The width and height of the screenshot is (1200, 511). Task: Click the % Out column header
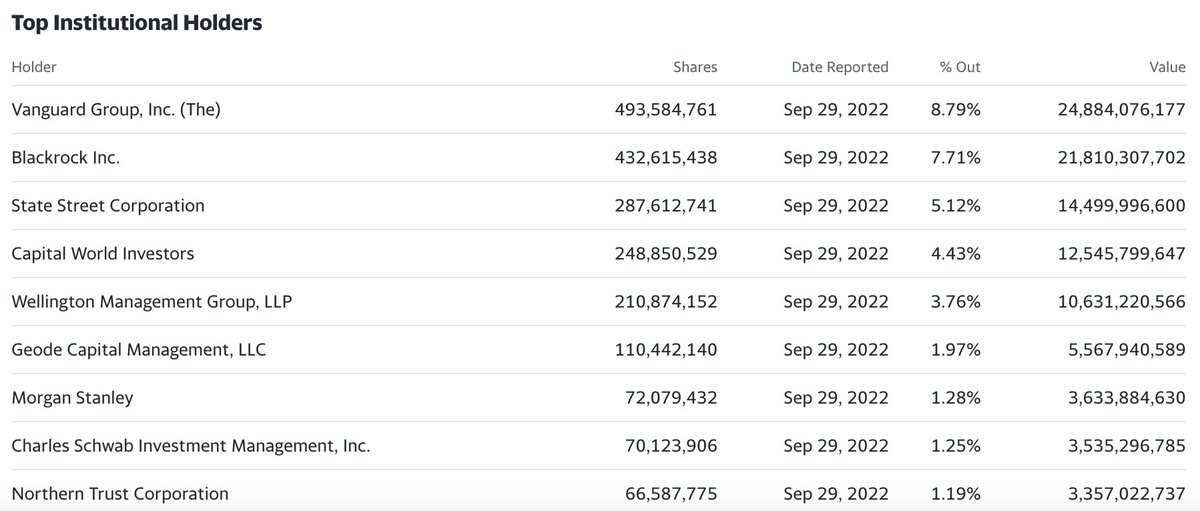(x=960, y=67)
